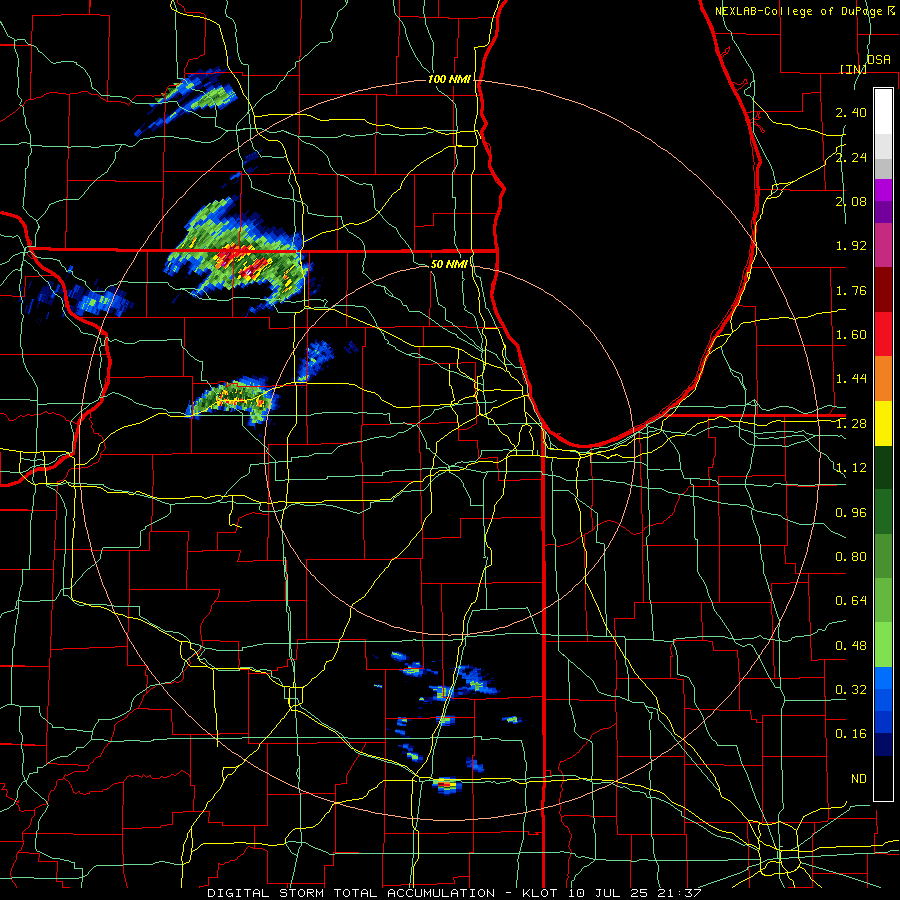Select the yellow legend swatch
Image resolution: width=900 pixels, height=900 pixels.
point(883,424)
